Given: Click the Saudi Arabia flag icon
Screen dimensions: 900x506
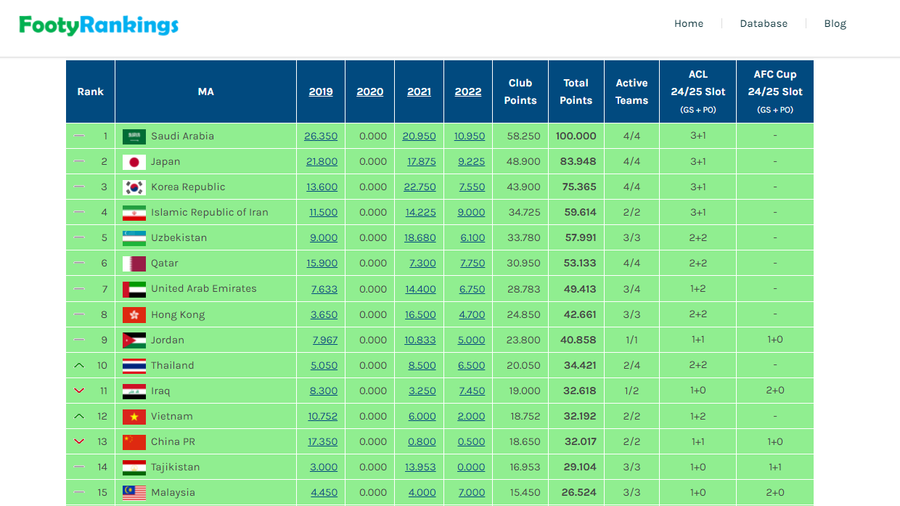Looking at the screenshot, I should tap(134, 136).
